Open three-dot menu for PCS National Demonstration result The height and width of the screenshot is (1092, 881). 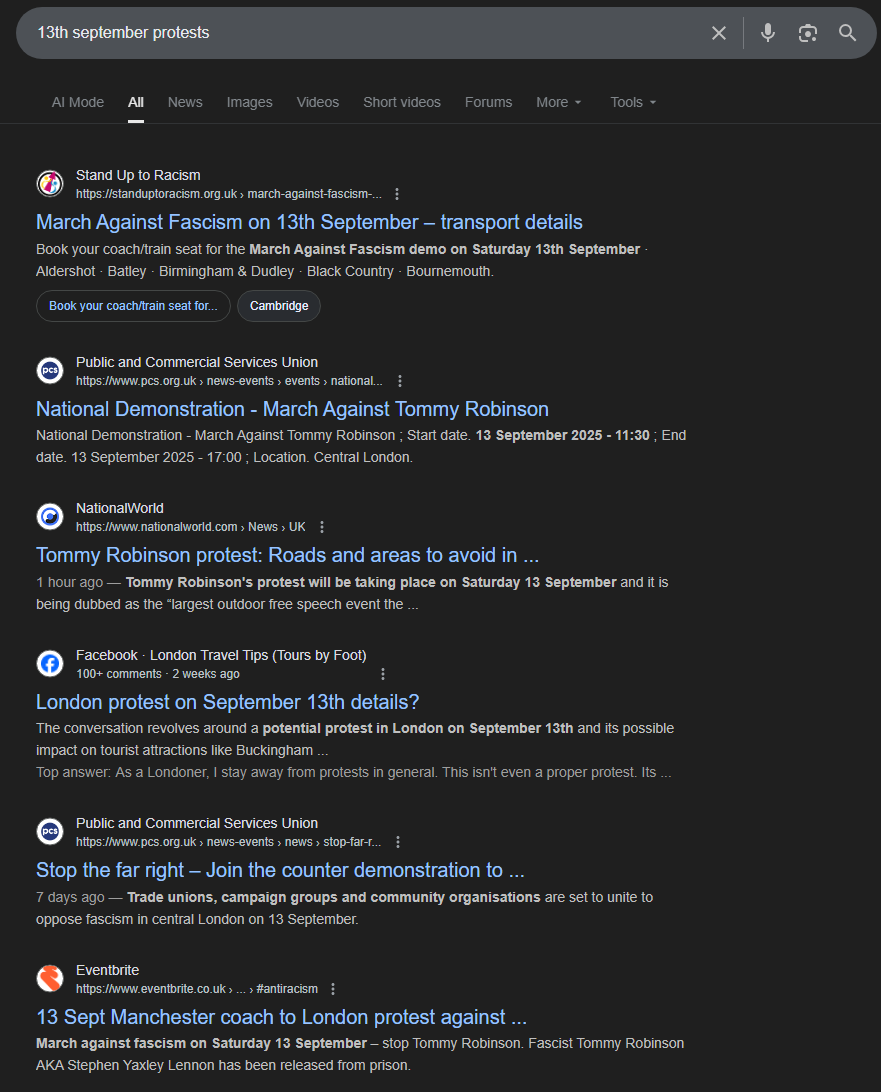(400, 381)
